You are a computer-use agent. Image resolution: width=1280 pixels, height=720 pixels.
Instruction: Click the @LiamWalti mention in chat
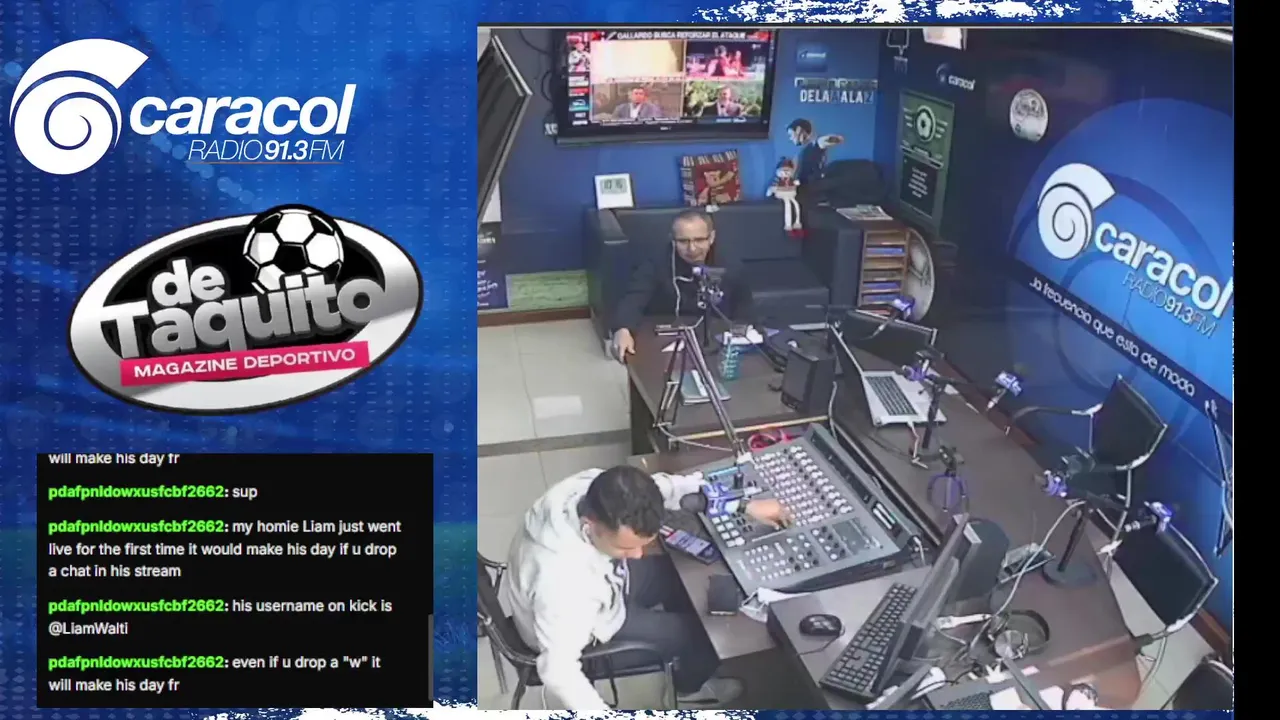point(88,628)
